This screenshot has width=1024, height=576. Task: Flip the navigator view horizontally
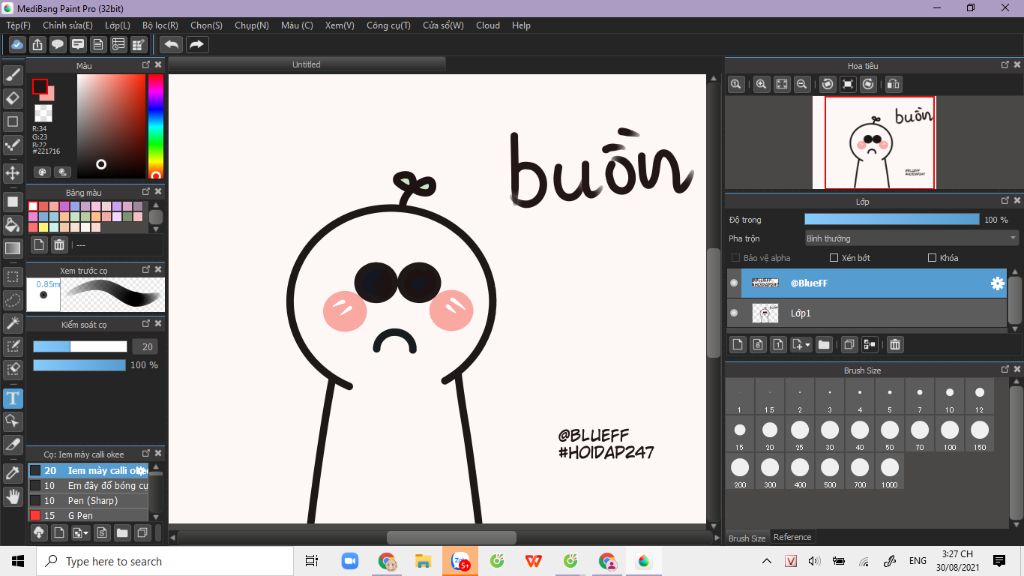[x=893, y=84]
